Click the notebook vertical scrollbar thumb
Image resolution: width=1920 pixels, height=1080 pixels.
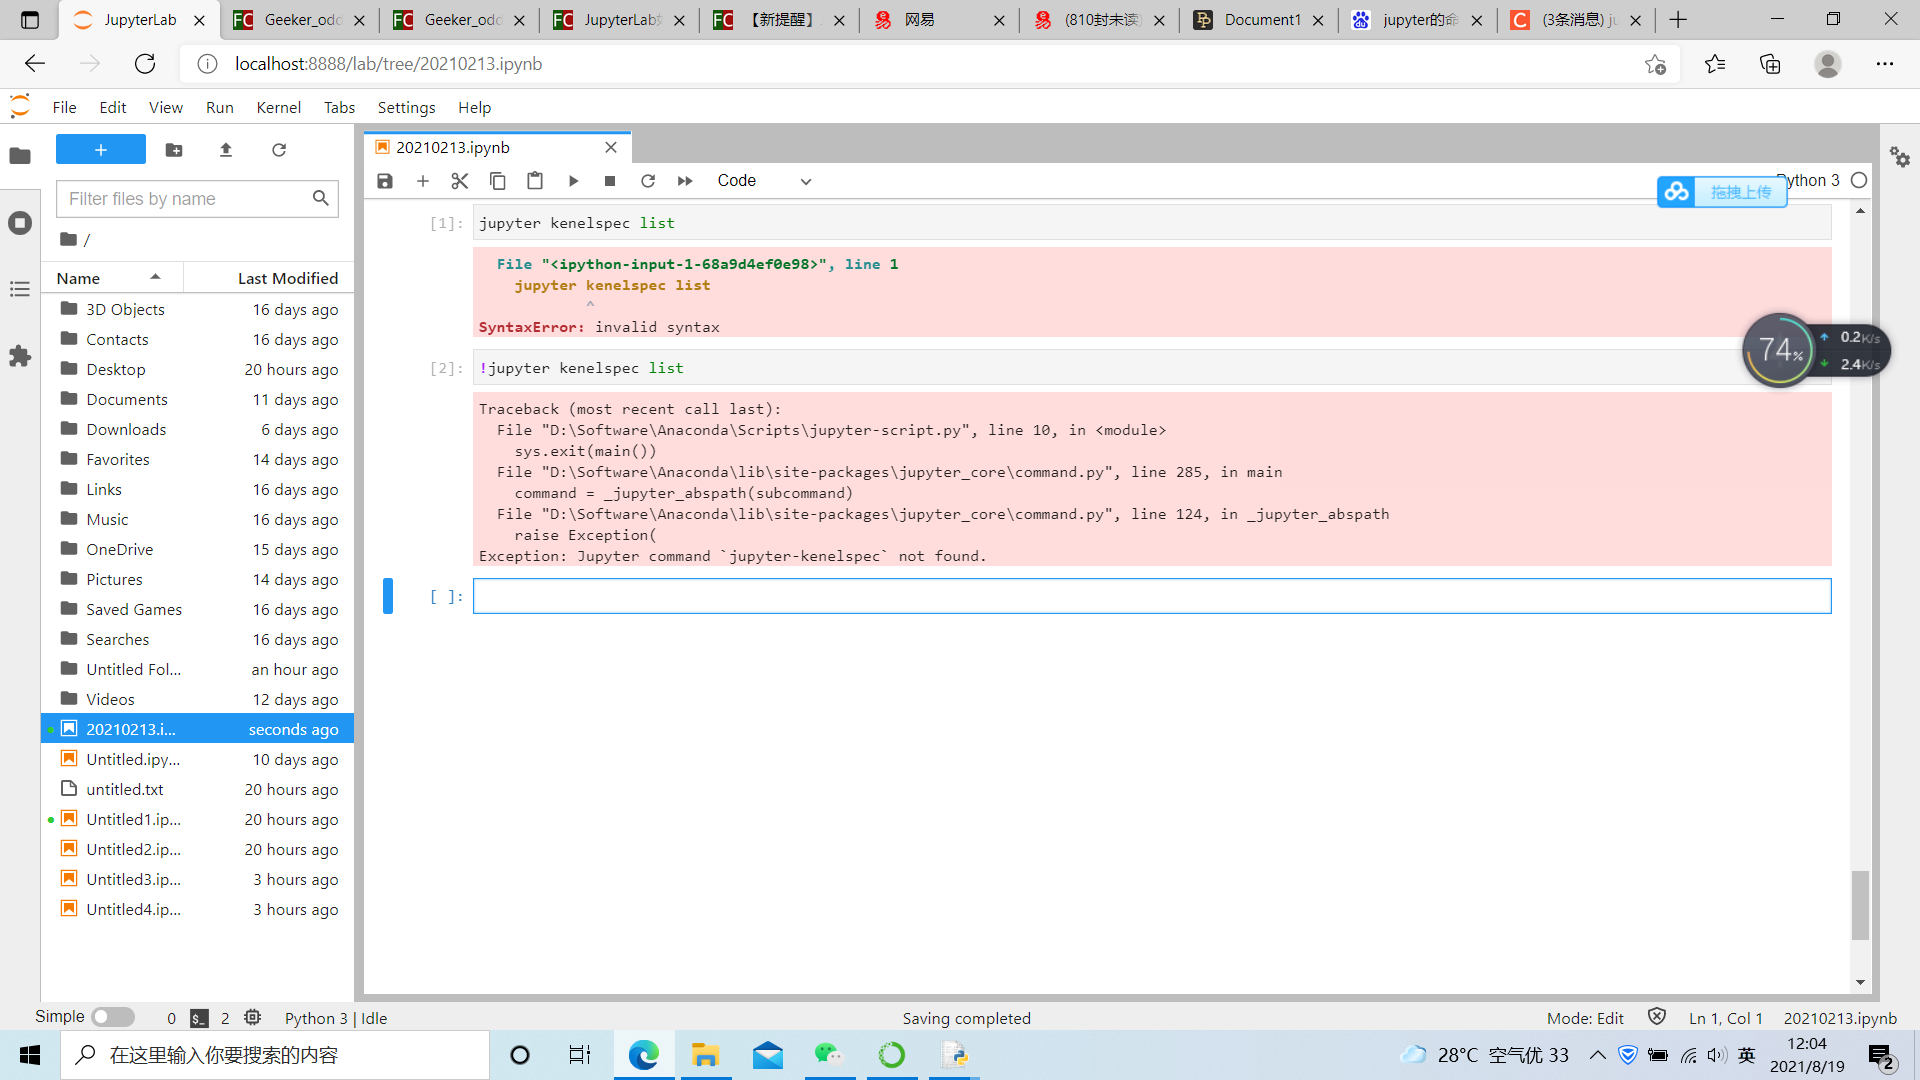[x=1860, y=905]
